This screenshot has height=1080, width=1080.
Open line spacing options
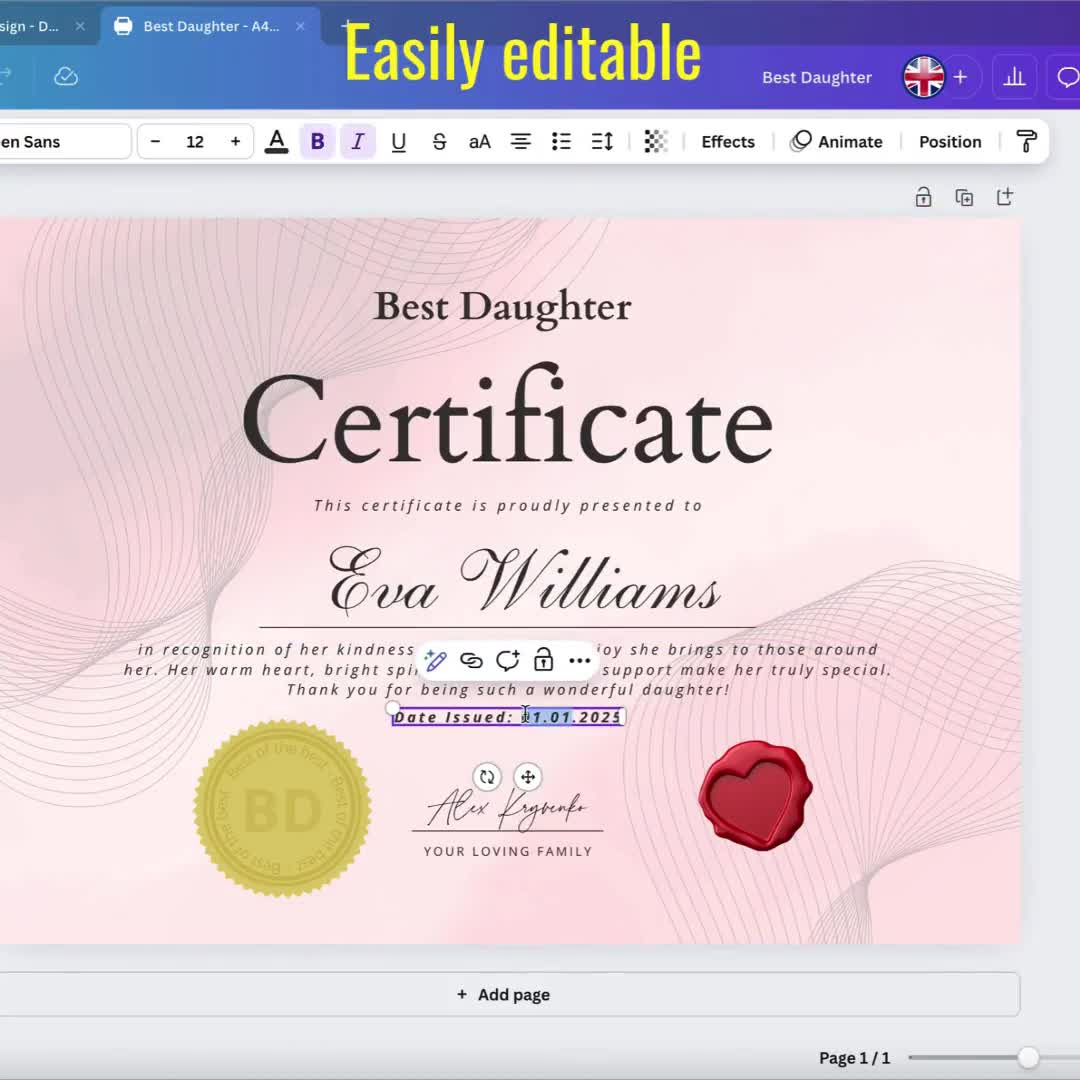coord(602,142)
